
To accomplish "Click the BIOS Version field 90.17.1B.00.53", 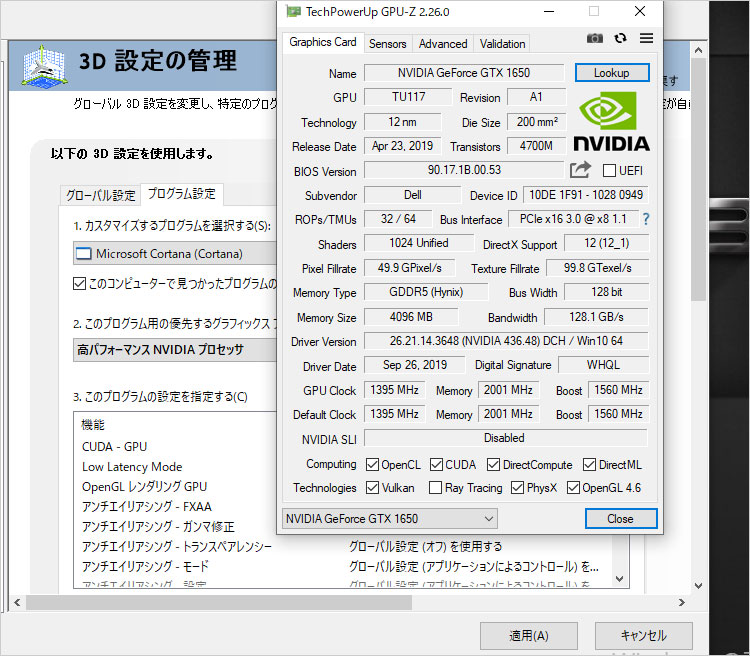I will click(464, 170).
